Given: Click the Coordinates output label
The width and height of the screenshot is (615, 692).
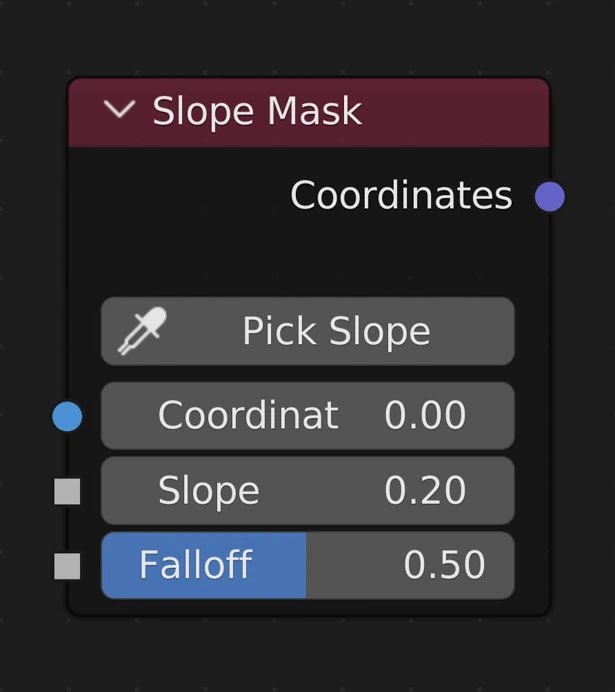Looking at the screenshot, I should [401, 196].
